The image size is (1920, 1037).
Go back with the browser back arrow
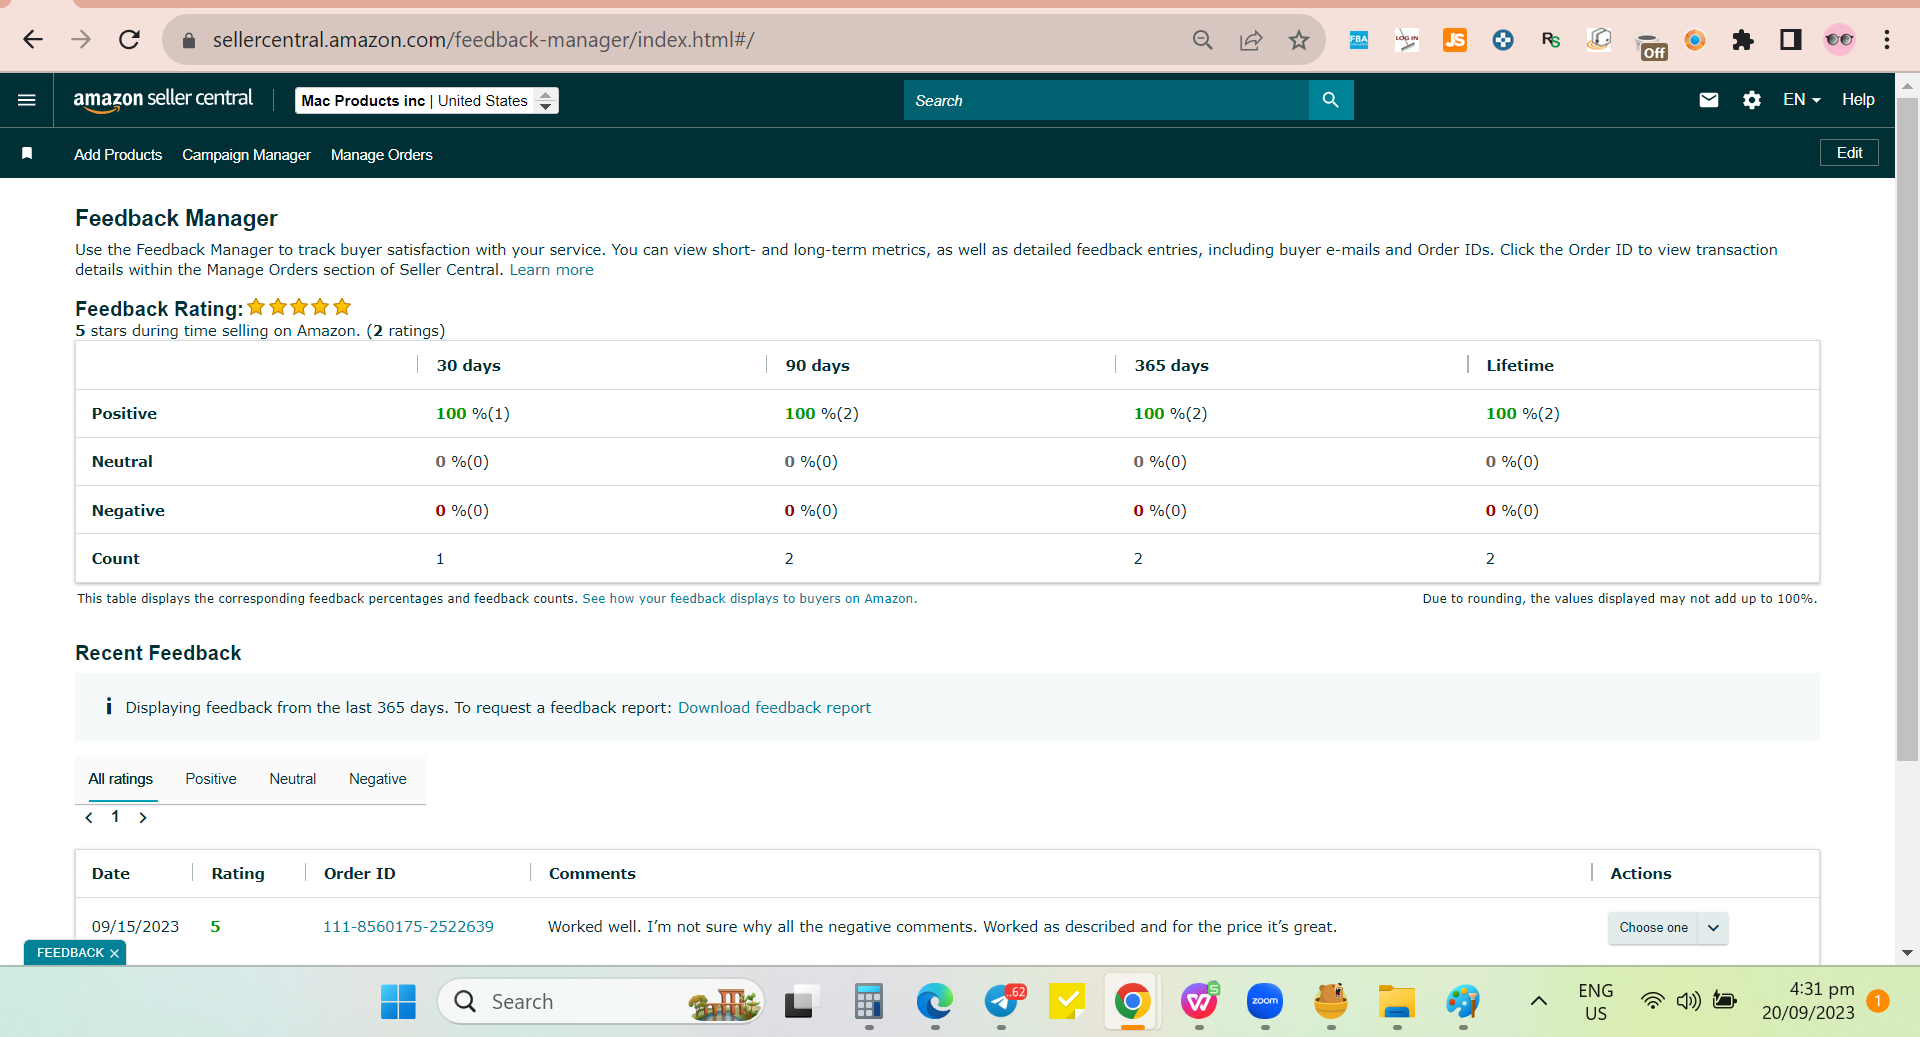point(33,40)
